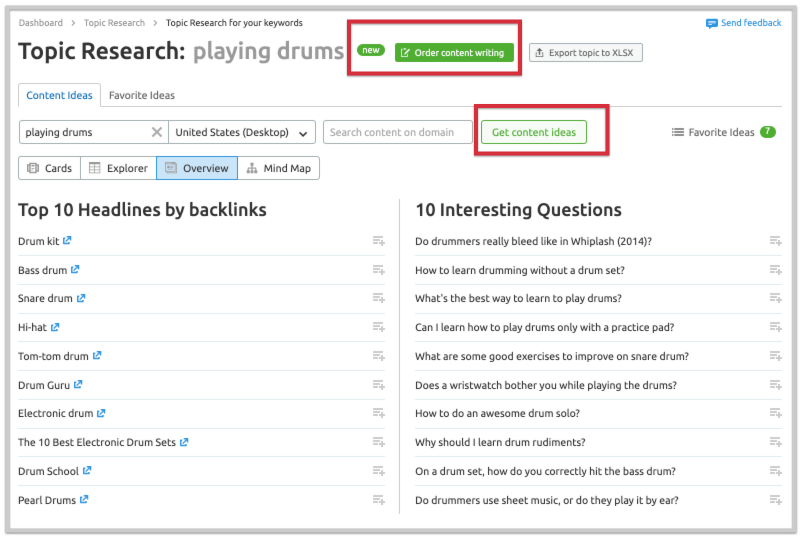Add Snare drum headline to favorites
This screenshot has height=538, width=802.
click(x=378, y=298)
